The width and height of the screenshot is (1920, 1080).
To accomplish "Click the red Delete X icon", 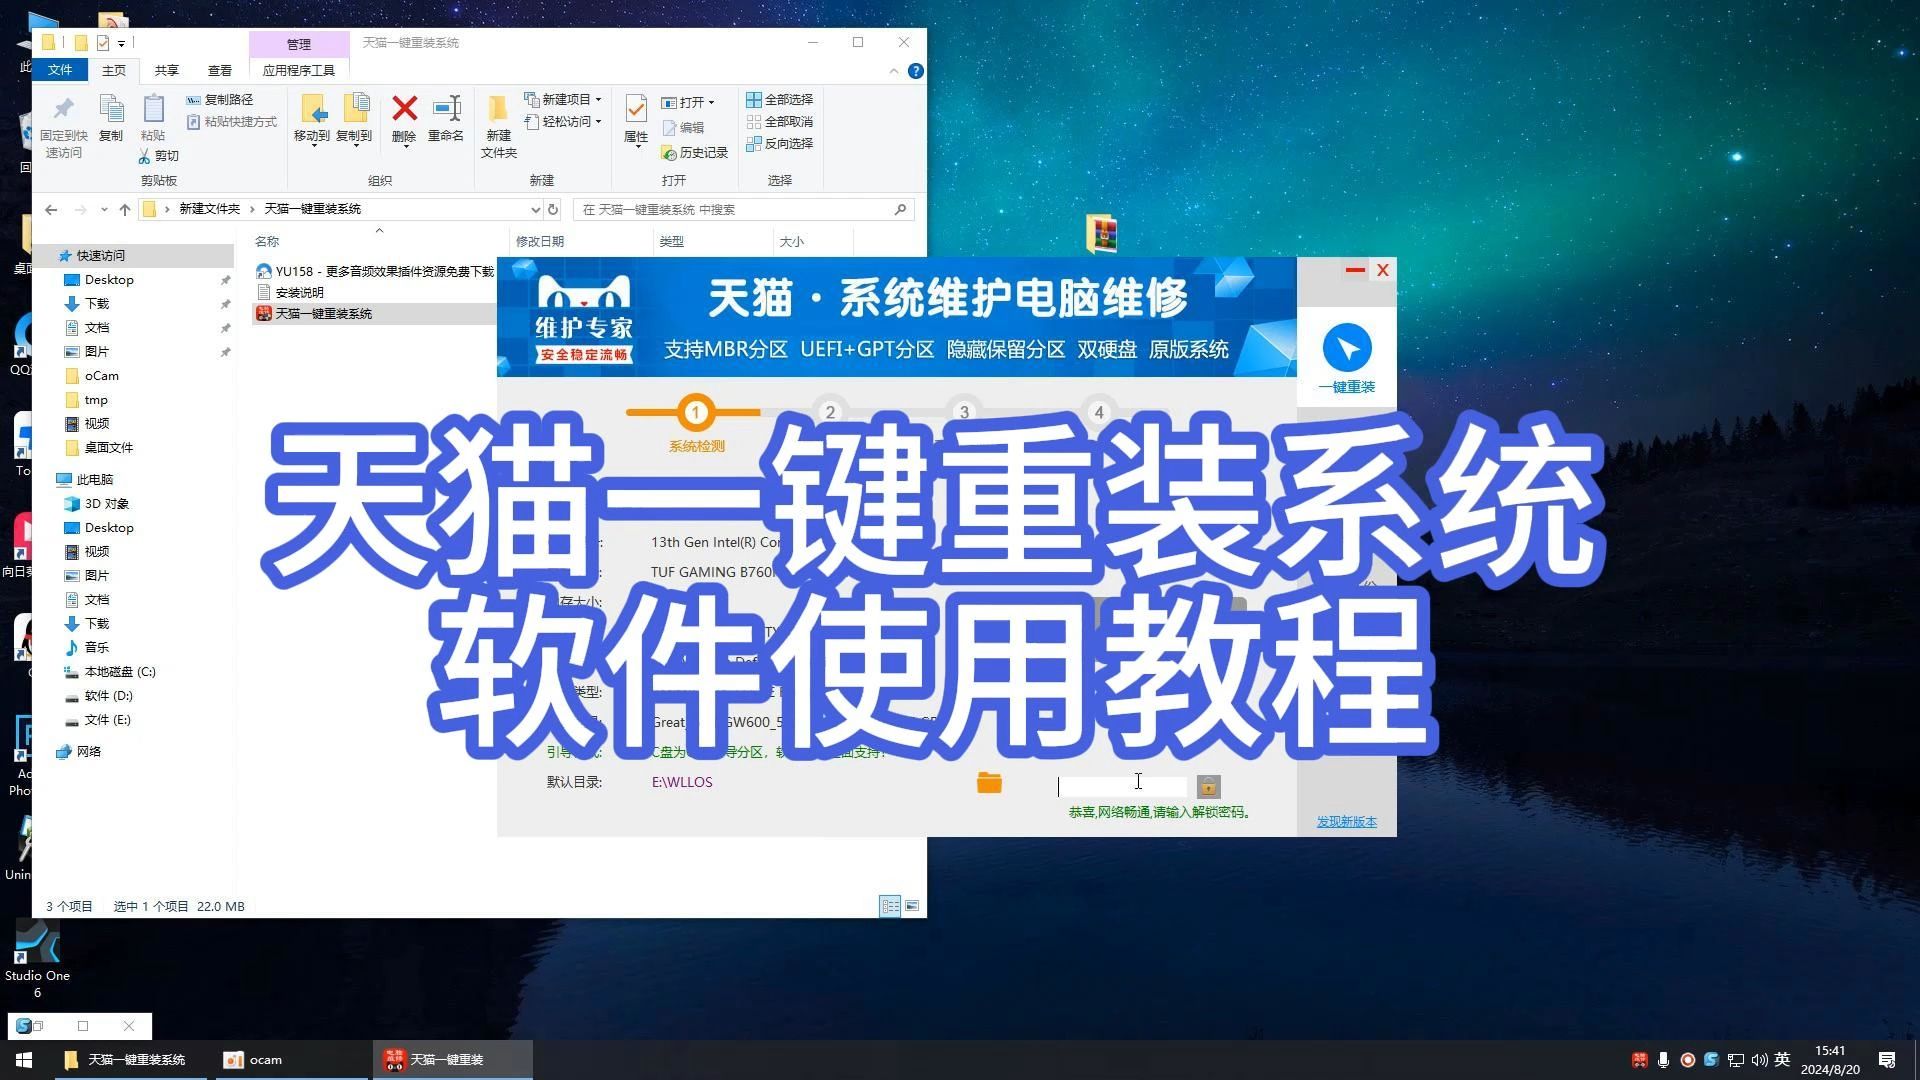I will [404, 108].
